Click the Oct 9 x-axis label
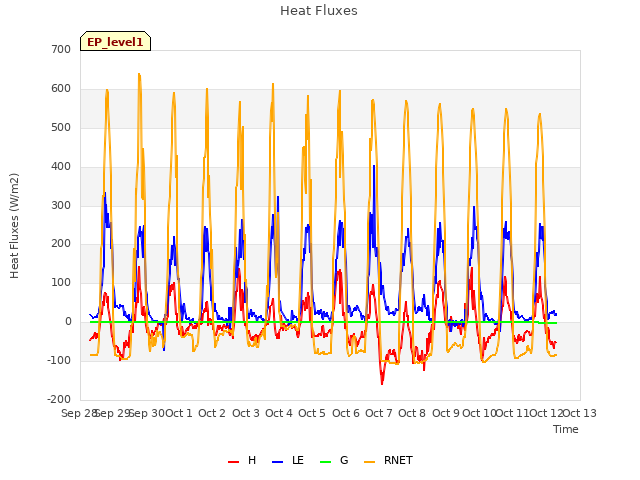This screenshot has height=480, width=640. [x=446, y=413]
